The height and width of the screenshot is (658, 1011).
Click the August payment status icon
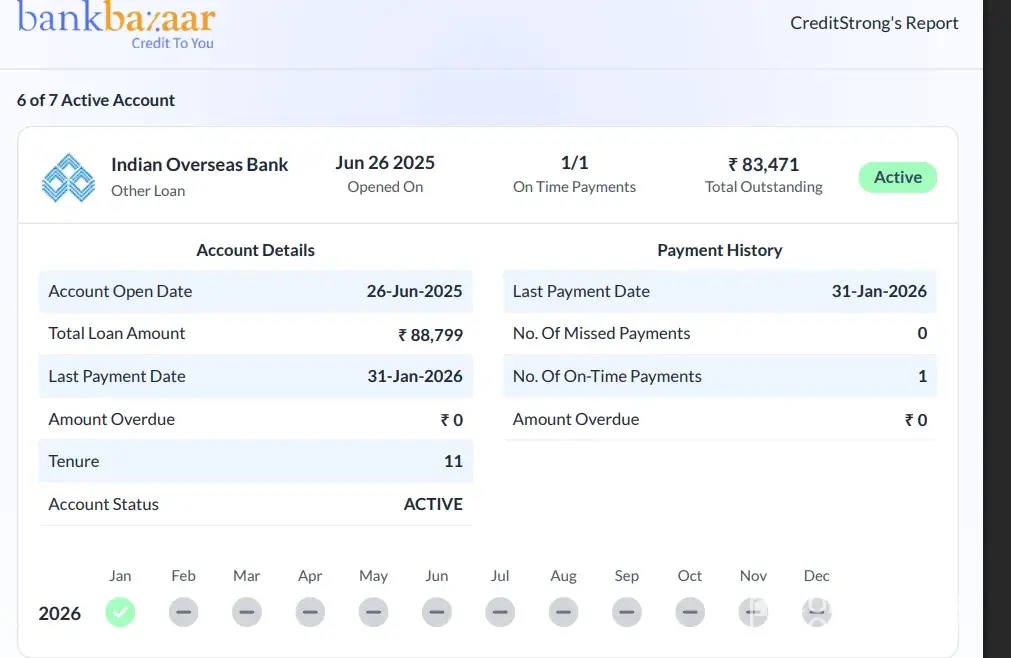coord(564,612)
